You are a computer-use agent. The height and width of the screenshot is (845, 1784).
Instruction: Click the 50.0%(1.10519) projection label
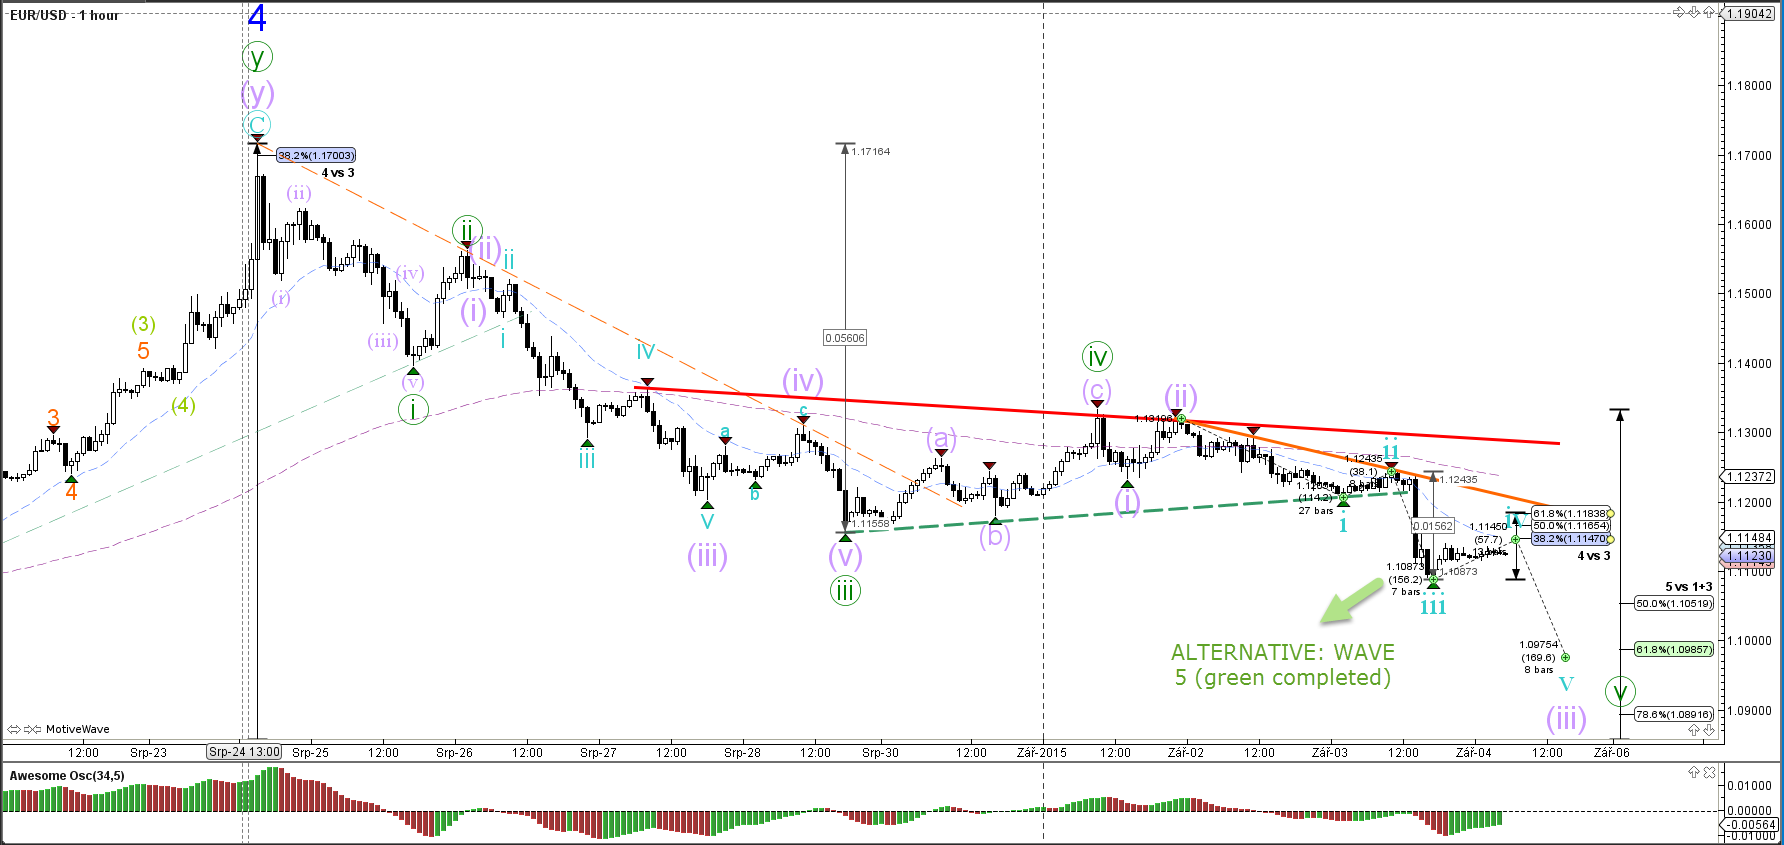pyautogui.click(x=1674, y=603)
